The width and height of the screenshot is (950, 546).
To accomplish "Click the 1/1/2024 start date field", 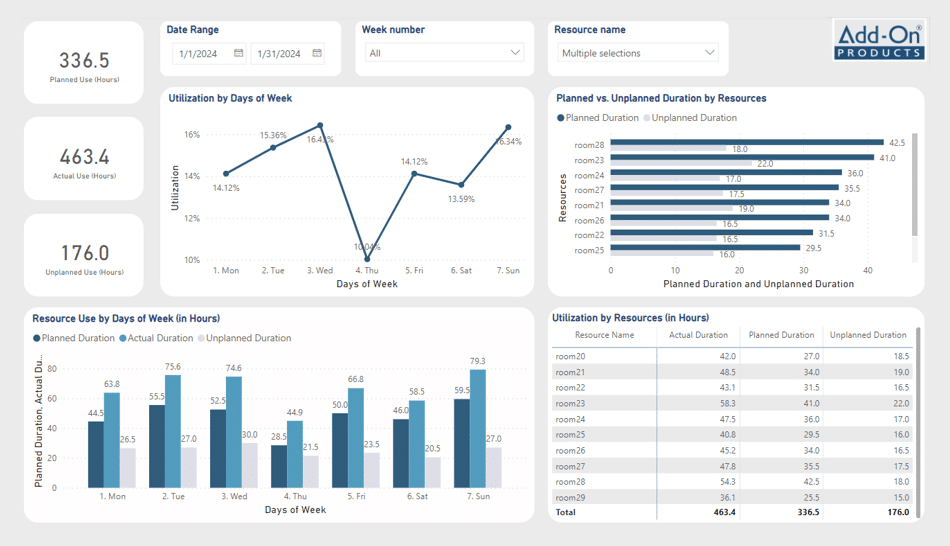I will click(x=198, y=54).
